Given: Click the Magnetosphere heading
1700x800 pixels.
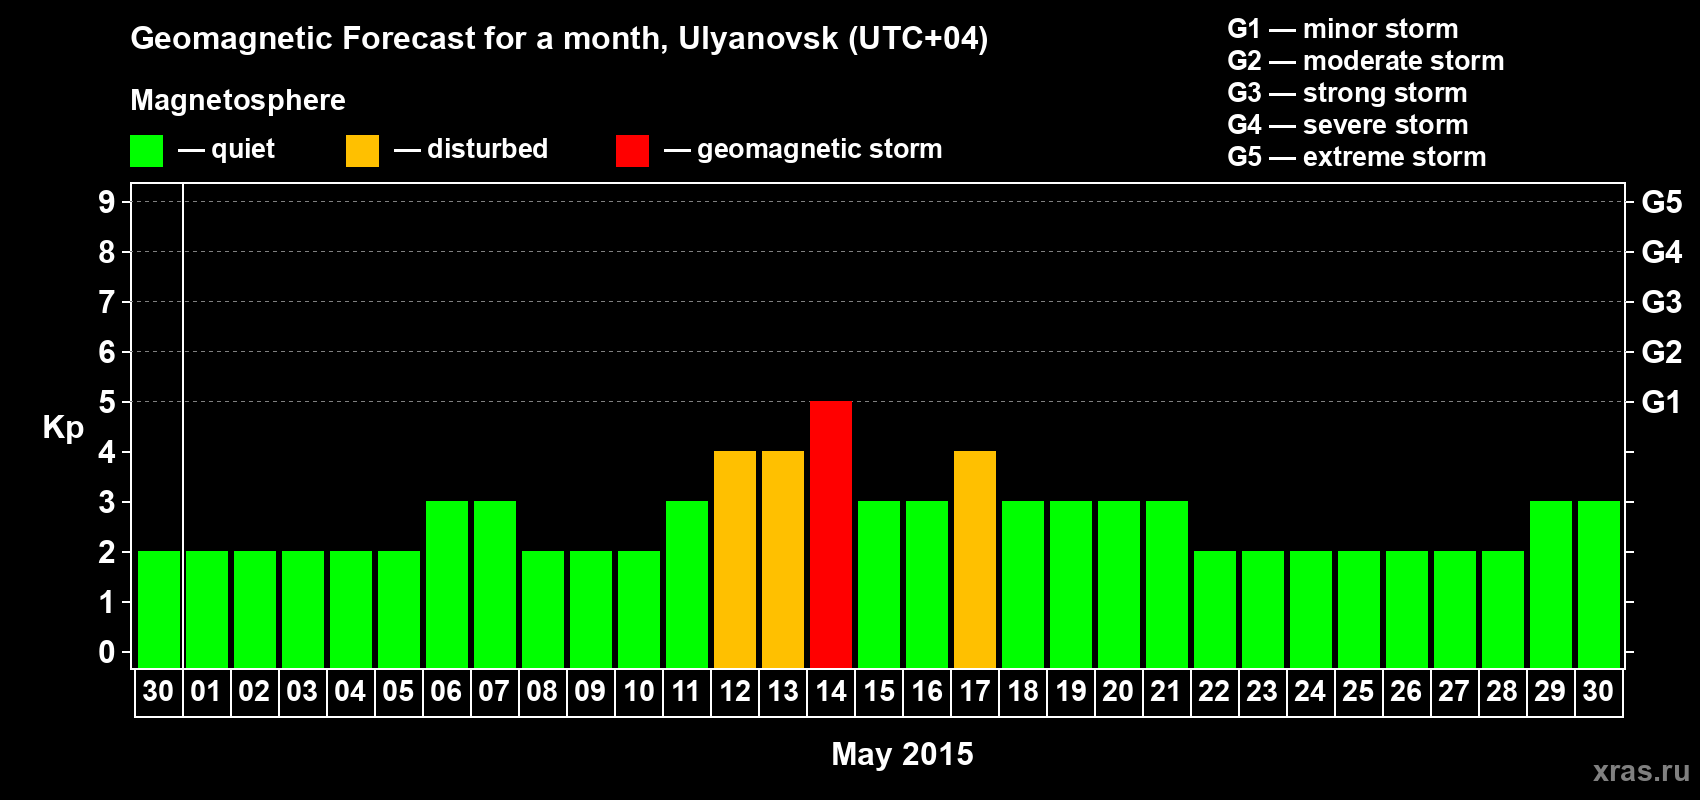Looking at the screenshot, I should click(238, 101).
